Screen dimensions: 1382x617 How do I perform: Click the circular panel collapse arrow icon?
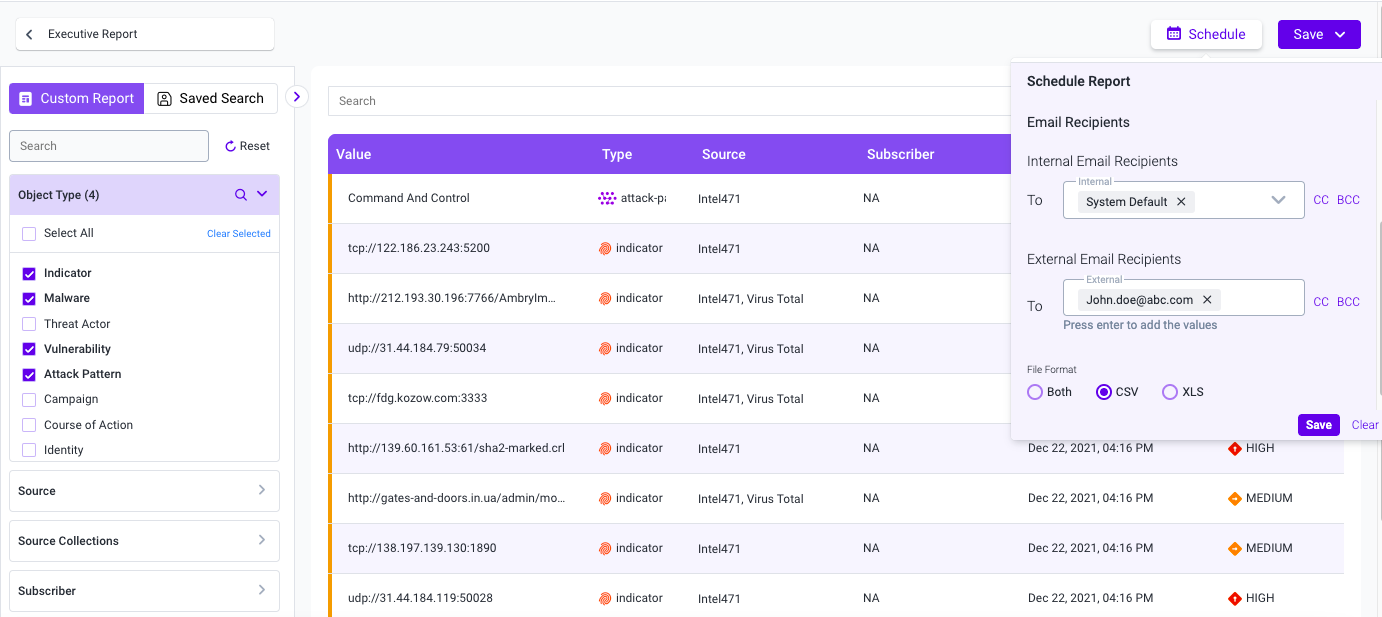pos(297,97)
